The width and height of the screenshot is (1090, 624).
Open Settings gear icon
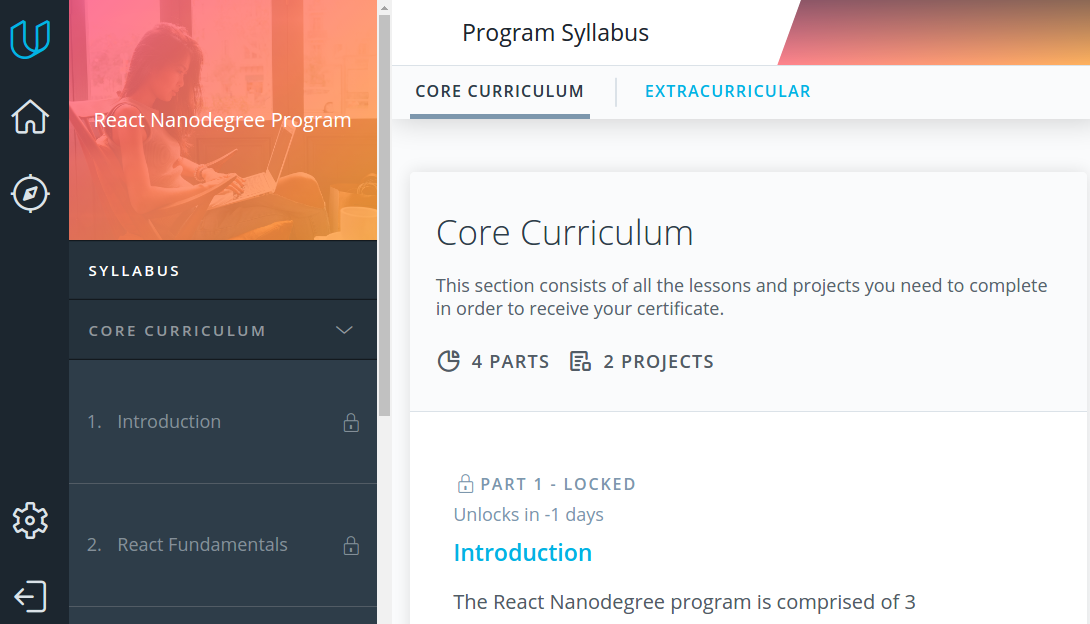point(30,520)
